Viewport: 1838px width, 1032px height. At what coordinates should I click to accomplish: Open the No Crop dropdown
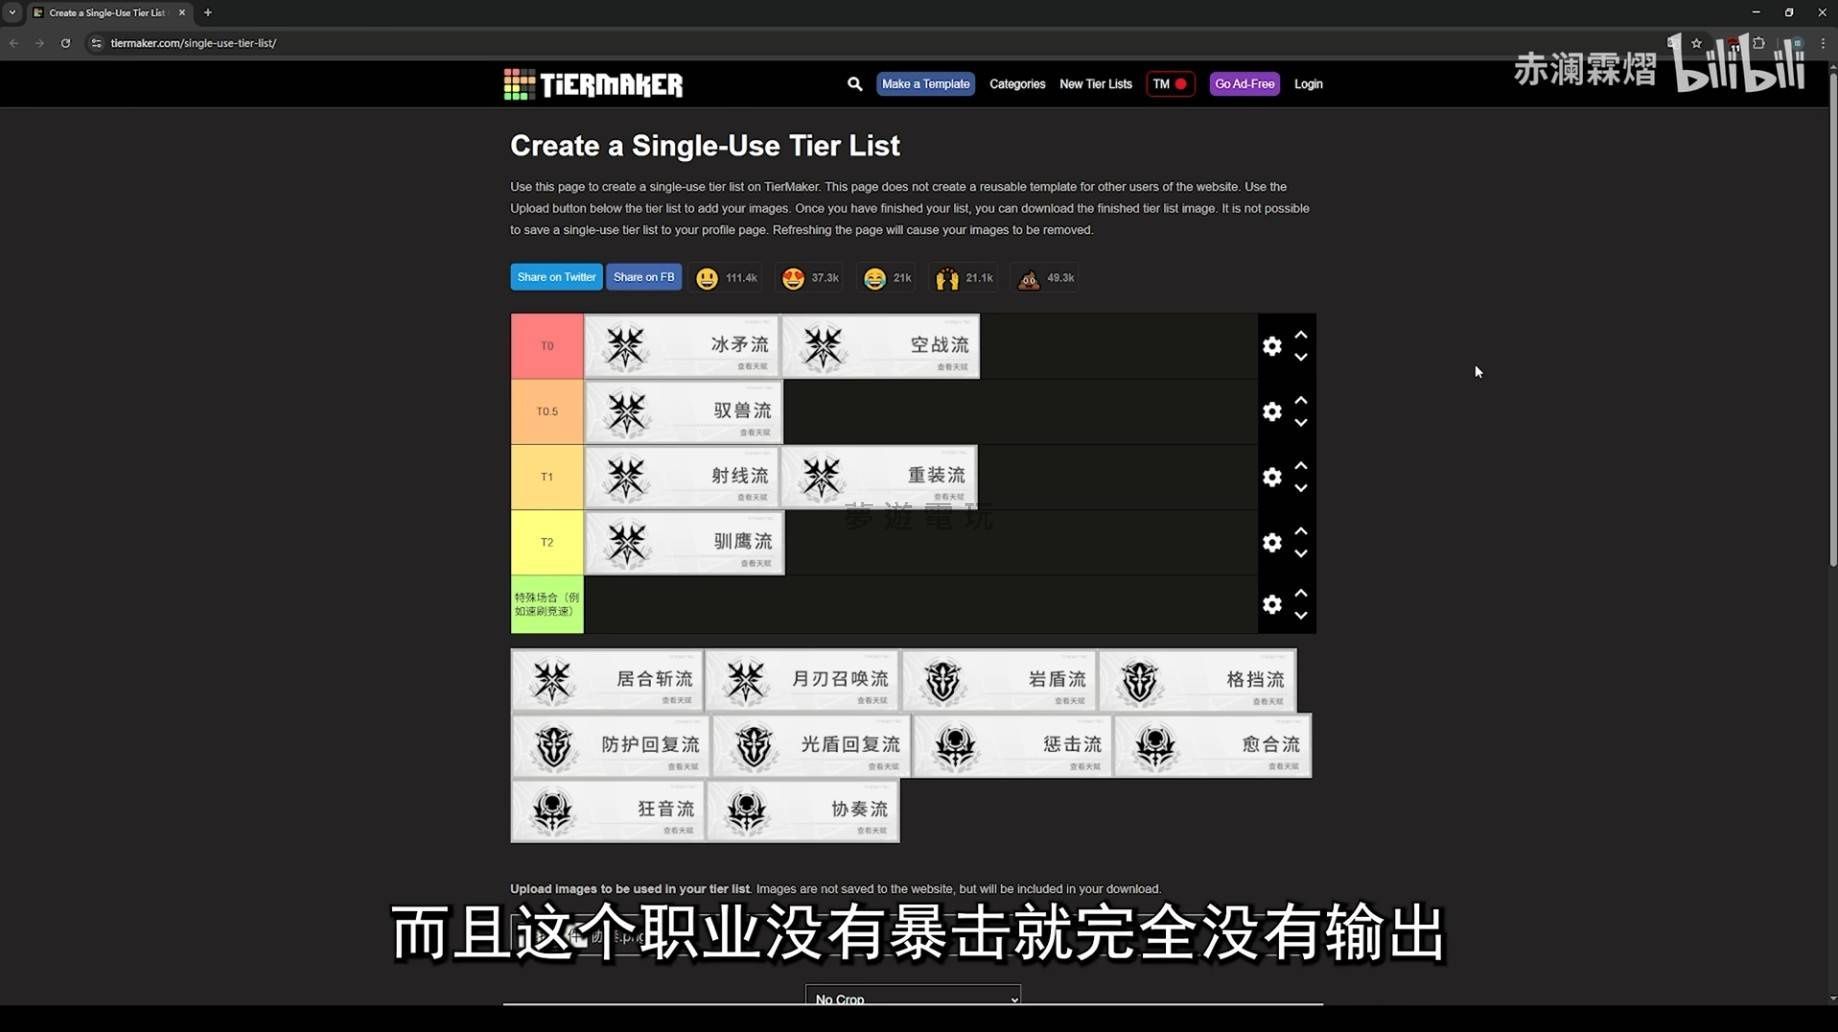913,997
